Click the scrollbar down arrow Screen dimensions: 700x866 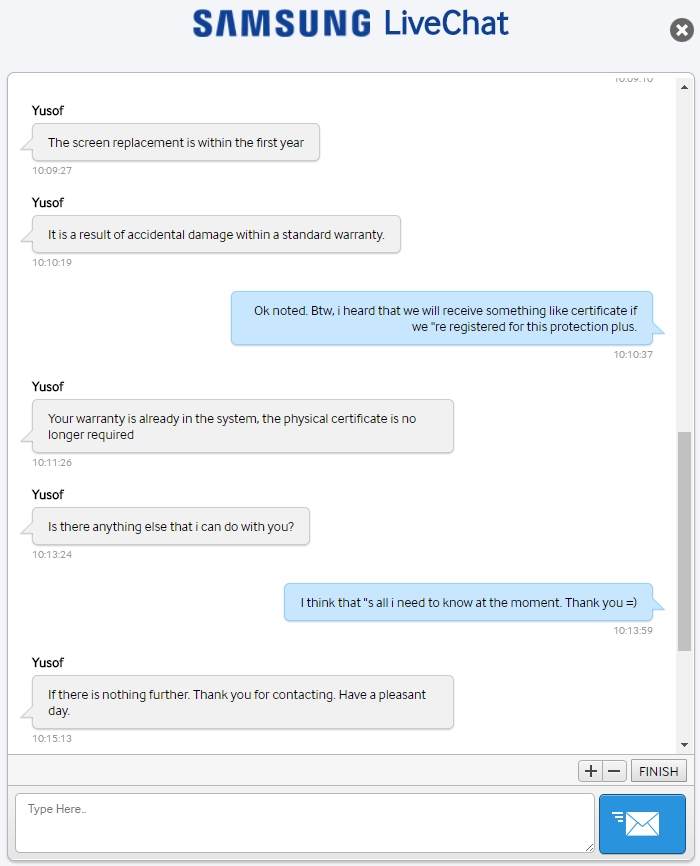click(x=684, y=745)
